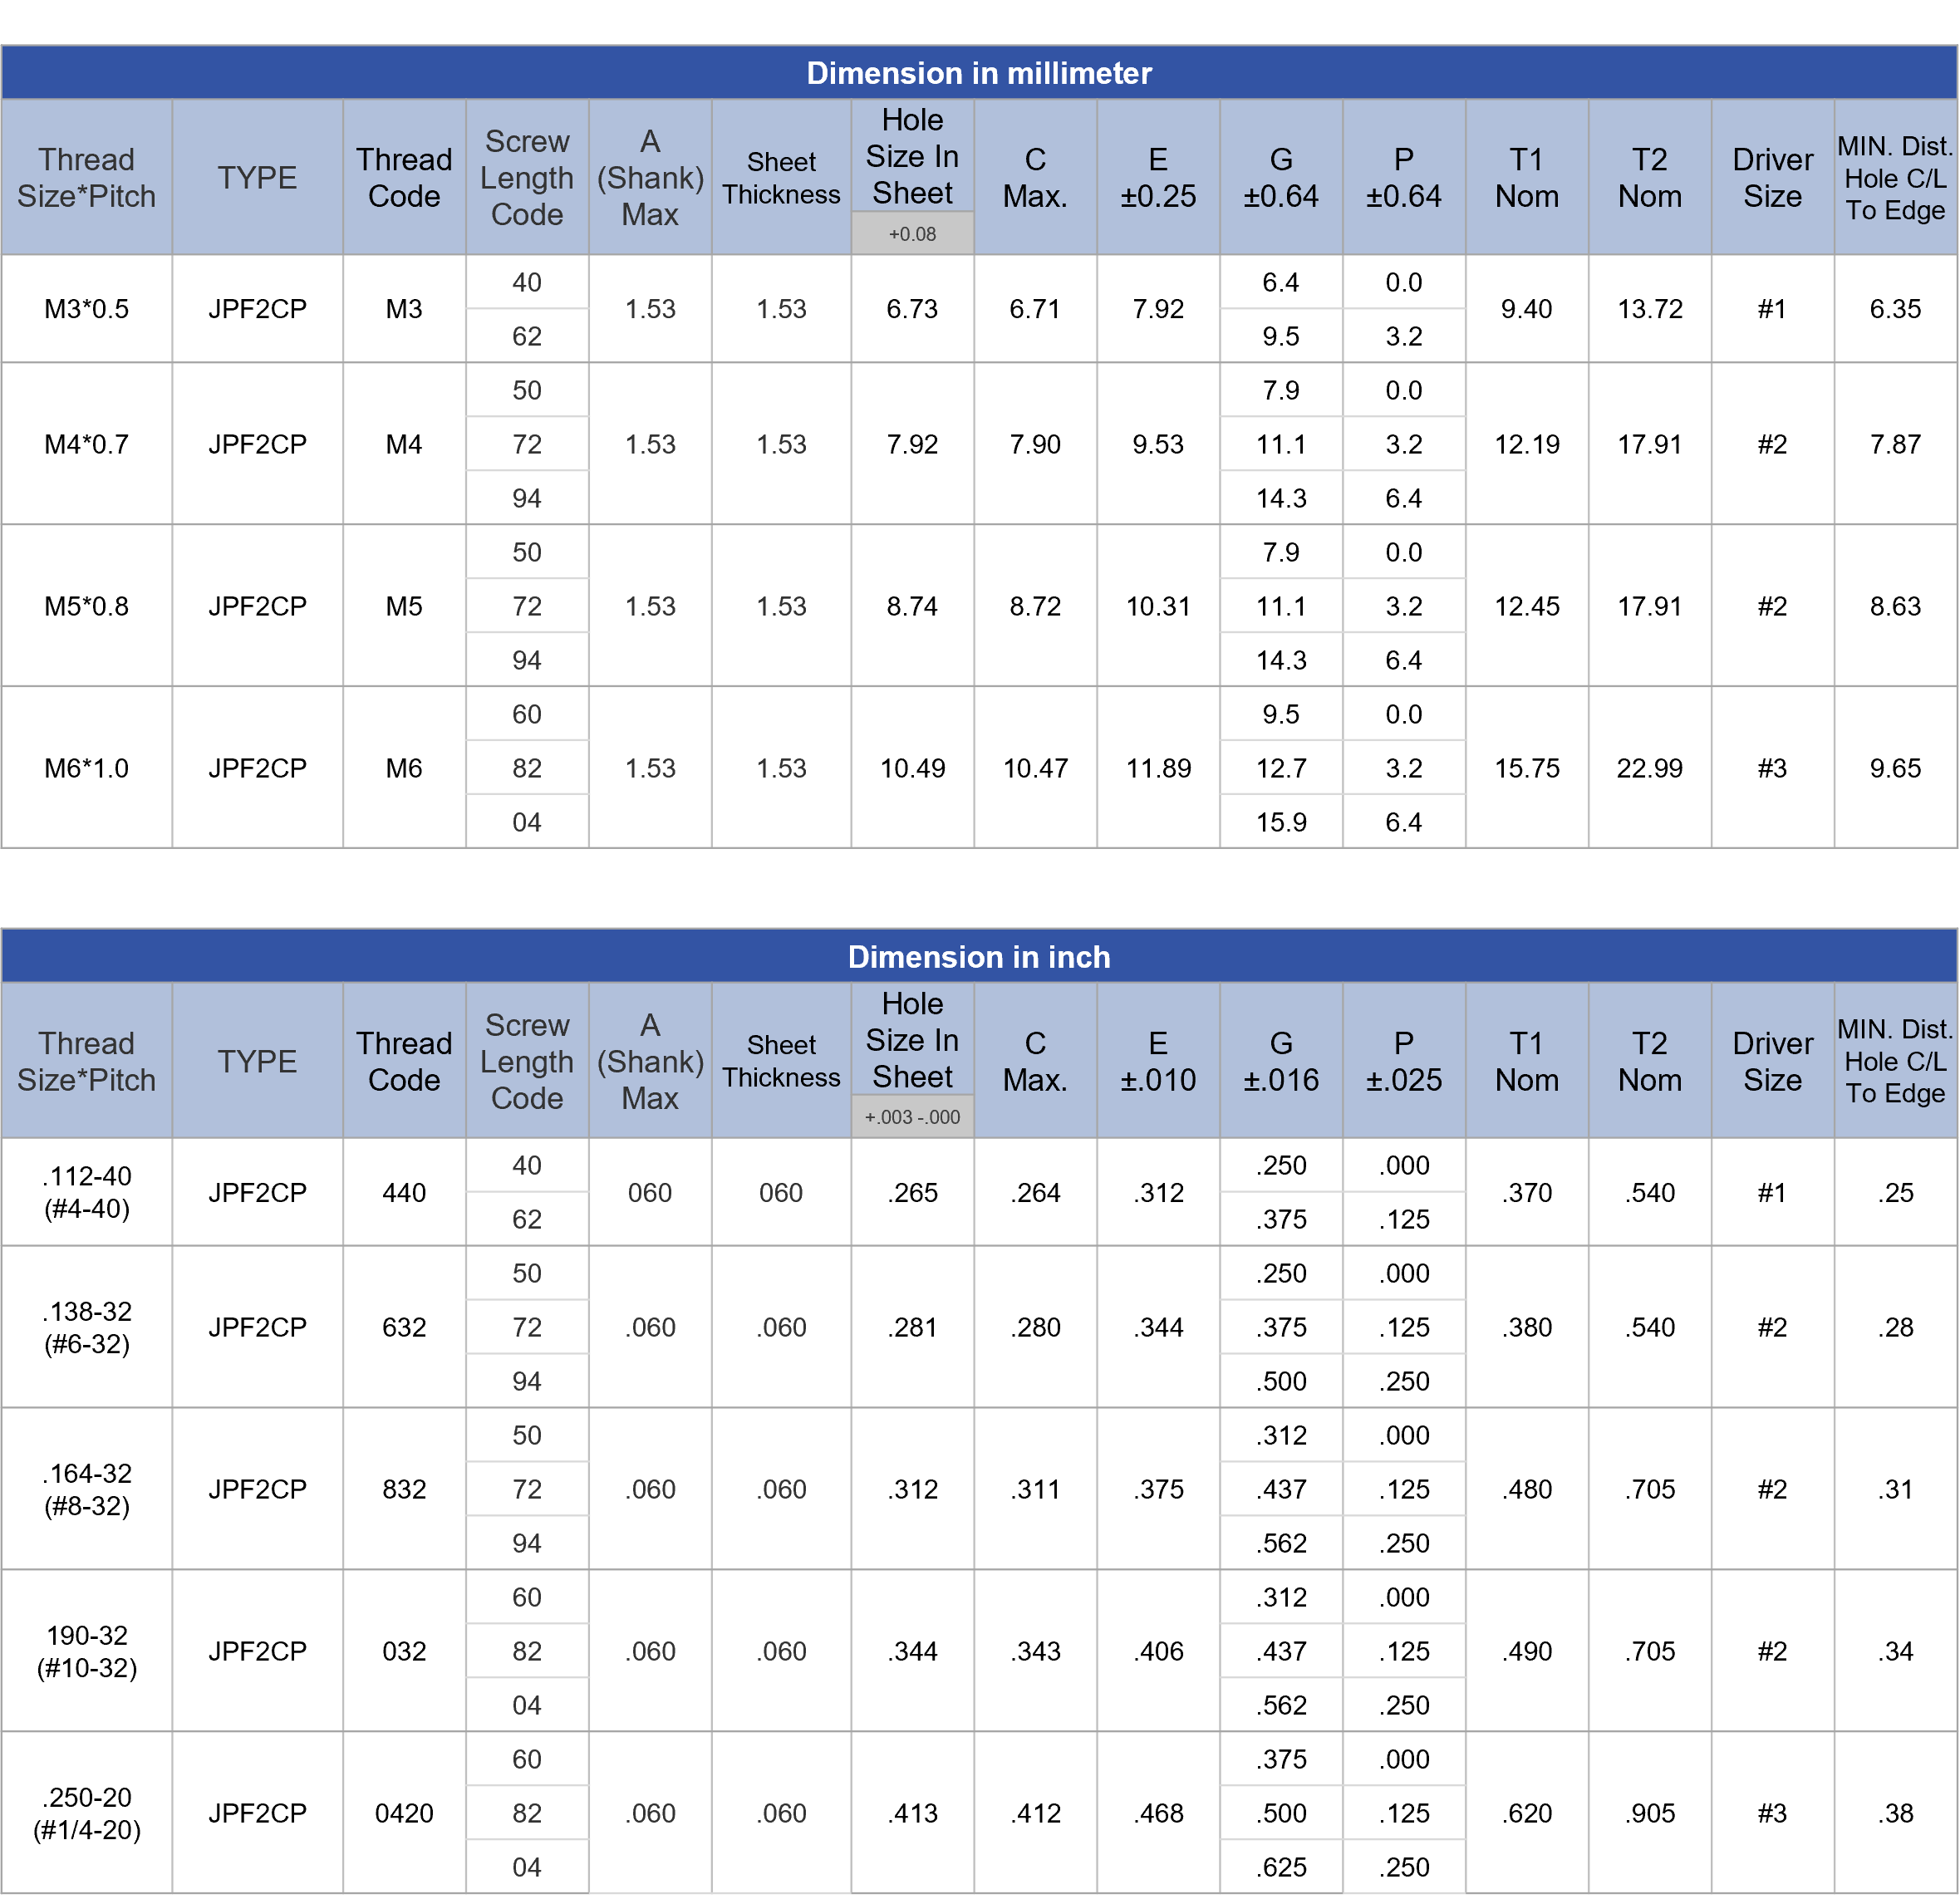The width and height of the screenshot is (1960, 1899).
Task: Select hole size value .281
Action: (x=912, y=1327)
